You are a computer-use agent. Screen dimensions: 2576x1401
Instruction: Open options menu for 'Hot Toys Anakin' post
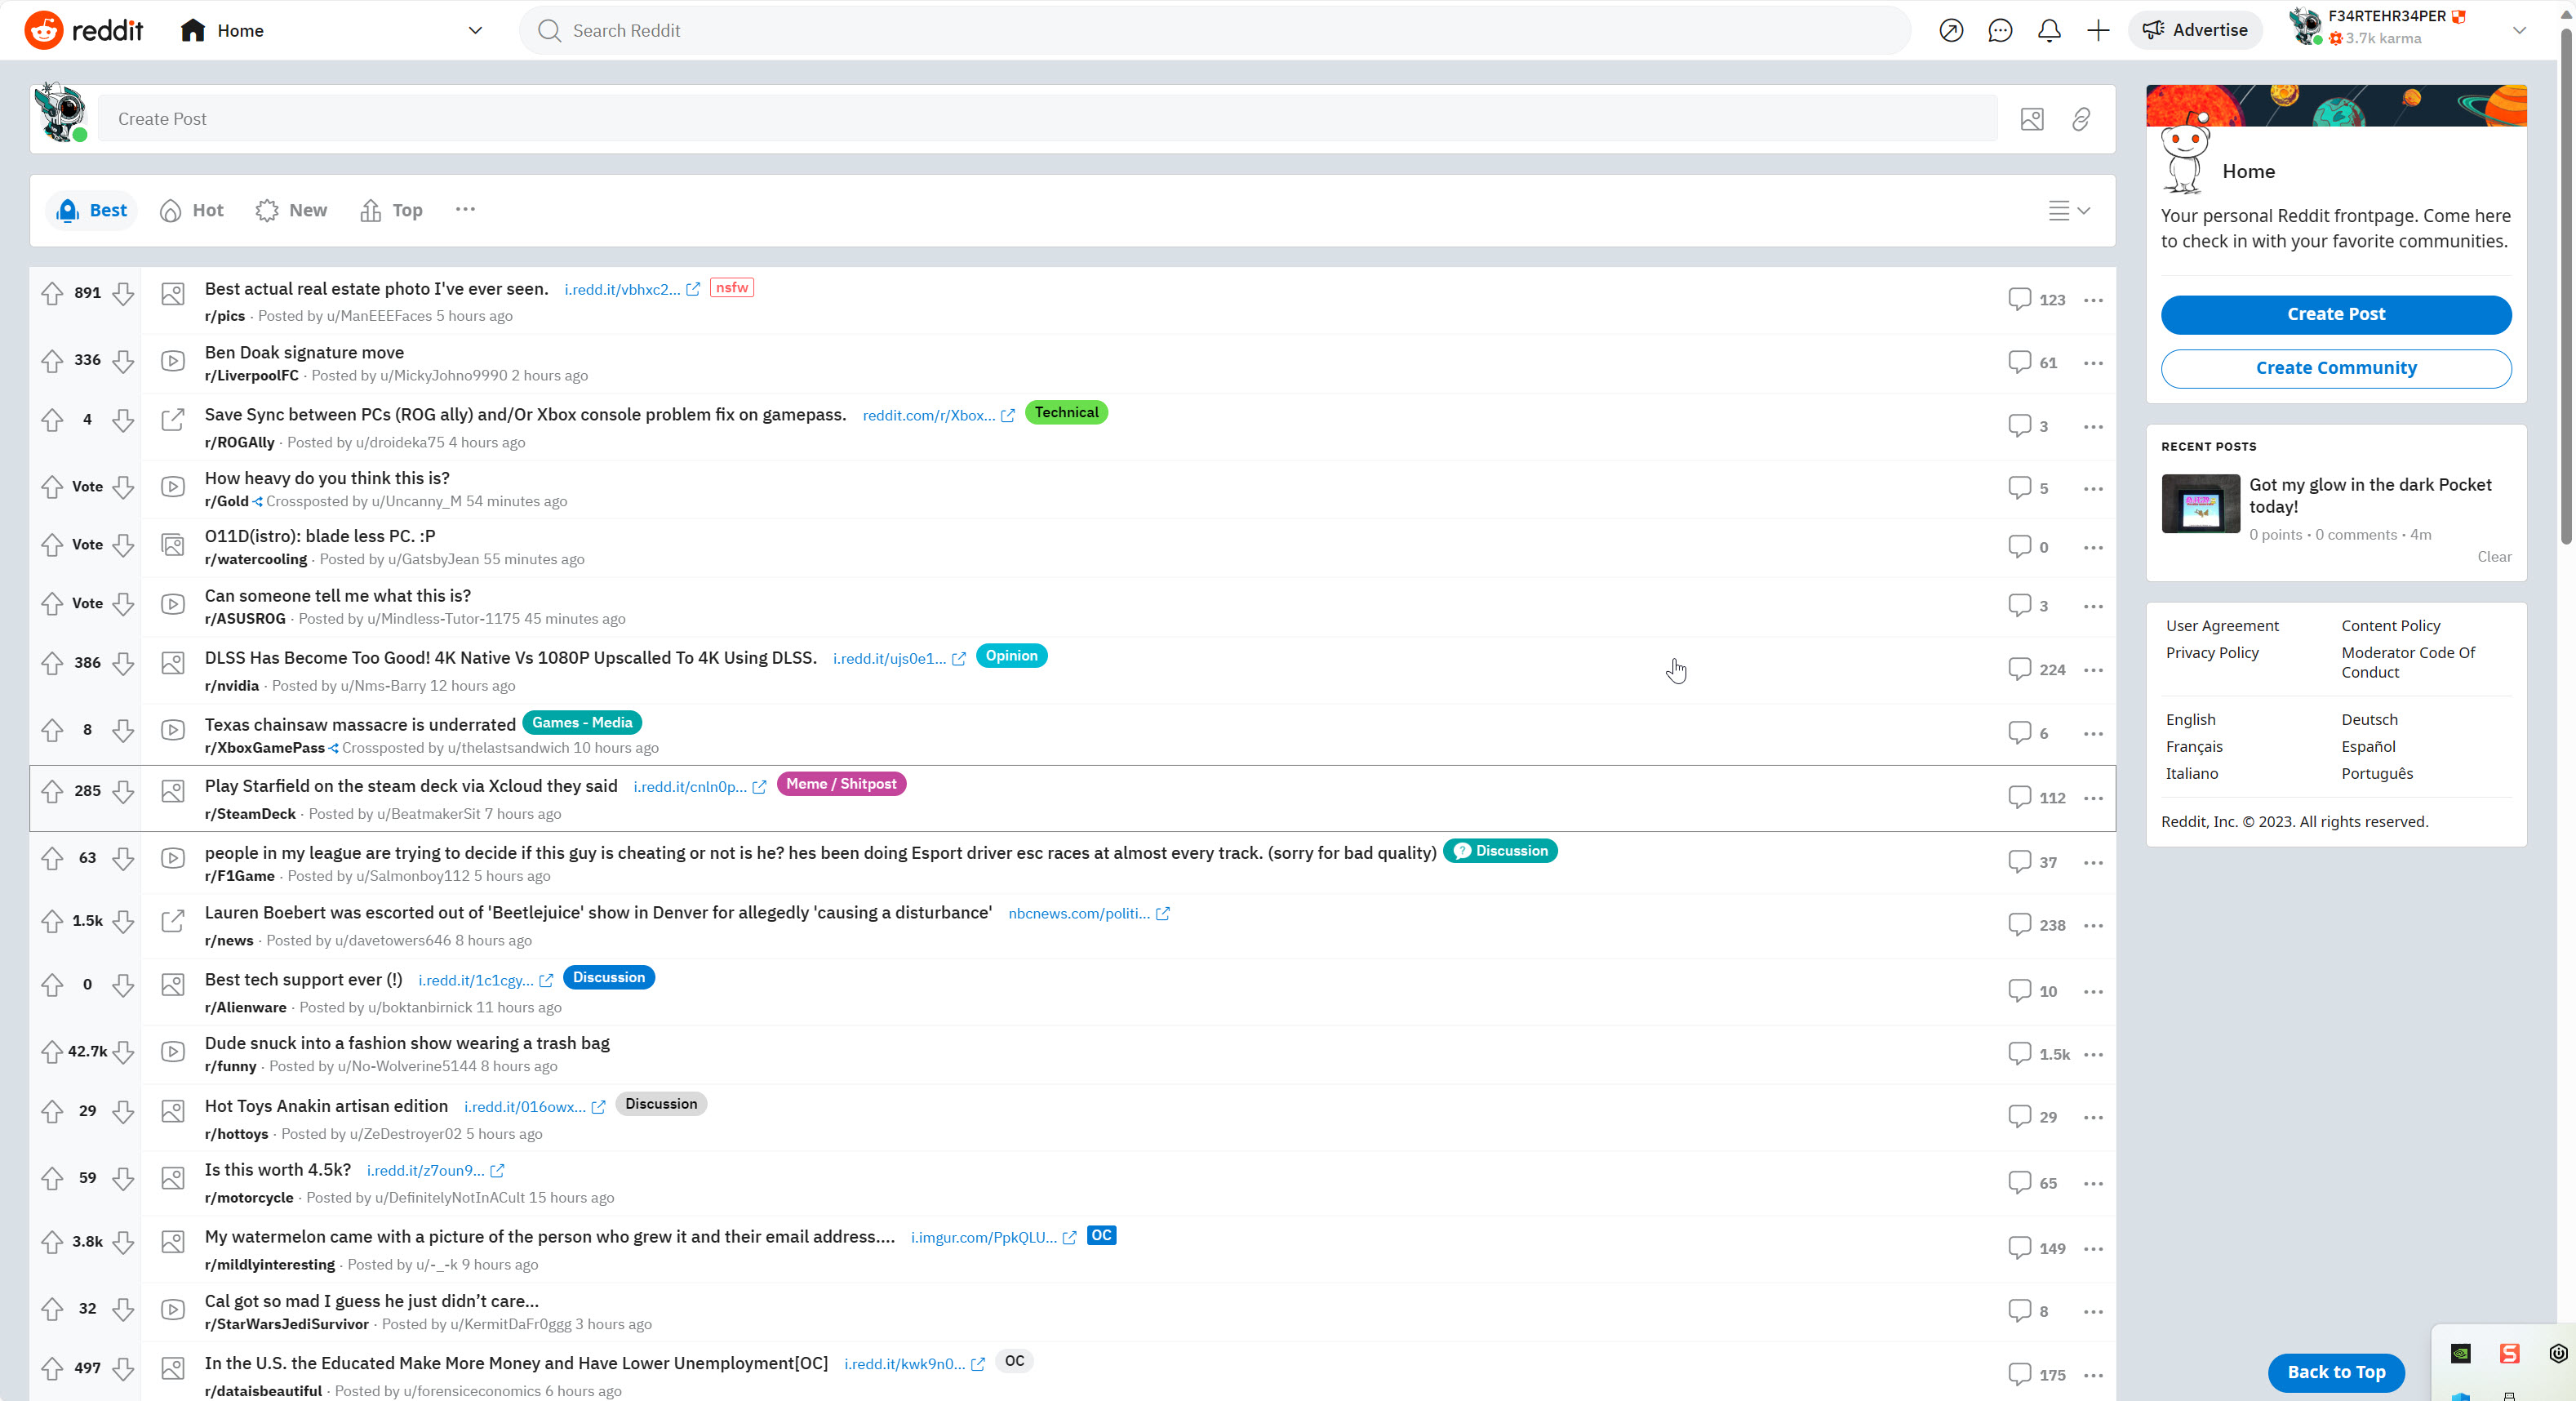coord(2093,1117)
